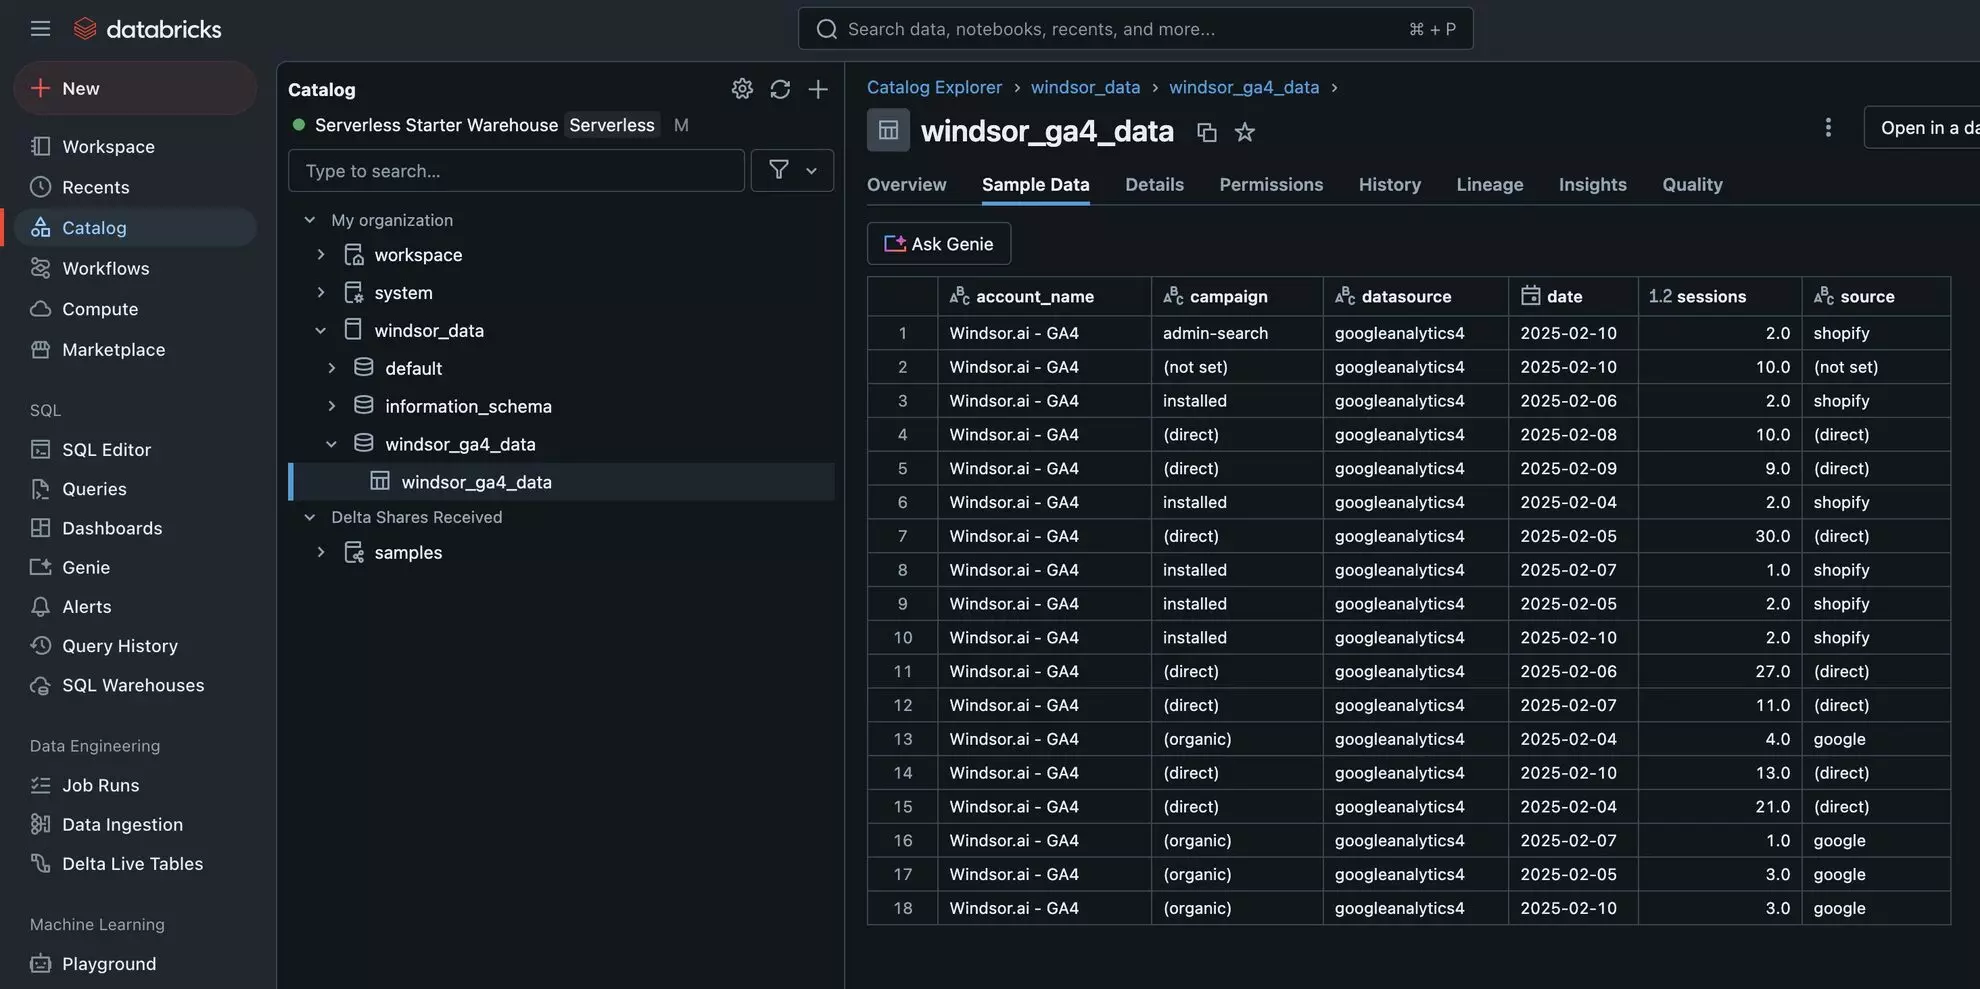
Task: Open SQL Warehouses
Action: point(135,685)
